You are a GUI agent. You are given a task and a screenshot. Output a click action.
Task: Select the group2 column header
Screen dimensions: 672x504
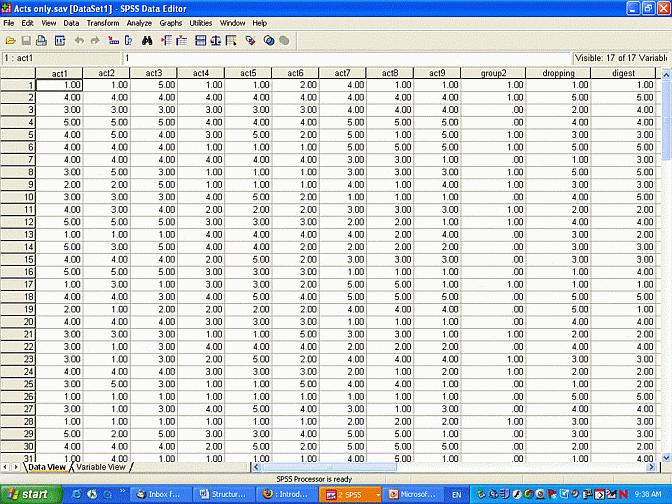click(493, 73)
